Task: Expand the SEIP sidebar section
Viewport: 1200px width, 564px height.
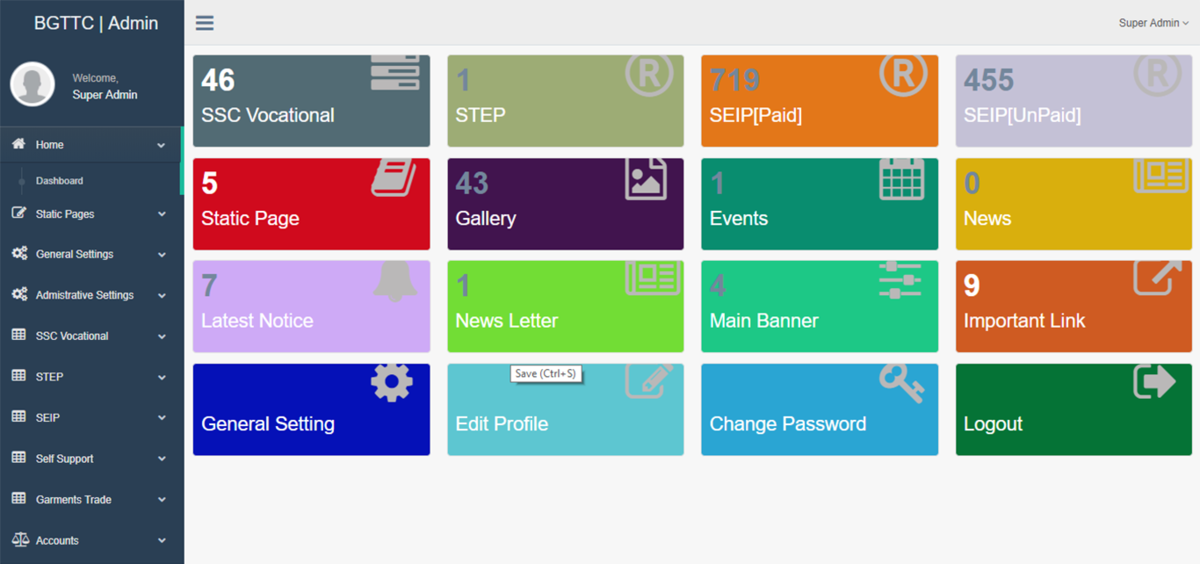Action: (91, 418)
